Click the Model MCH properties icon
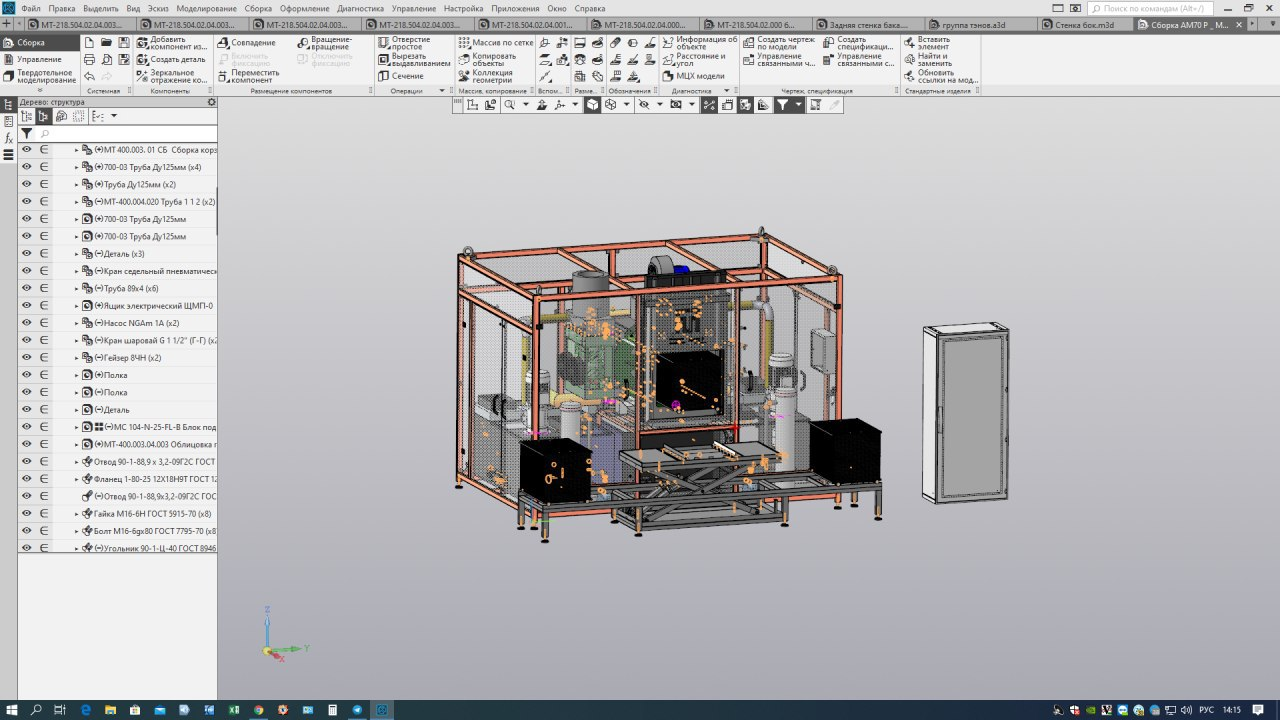This screenshot has height=720, width=1280. click(x=668, y=76)
